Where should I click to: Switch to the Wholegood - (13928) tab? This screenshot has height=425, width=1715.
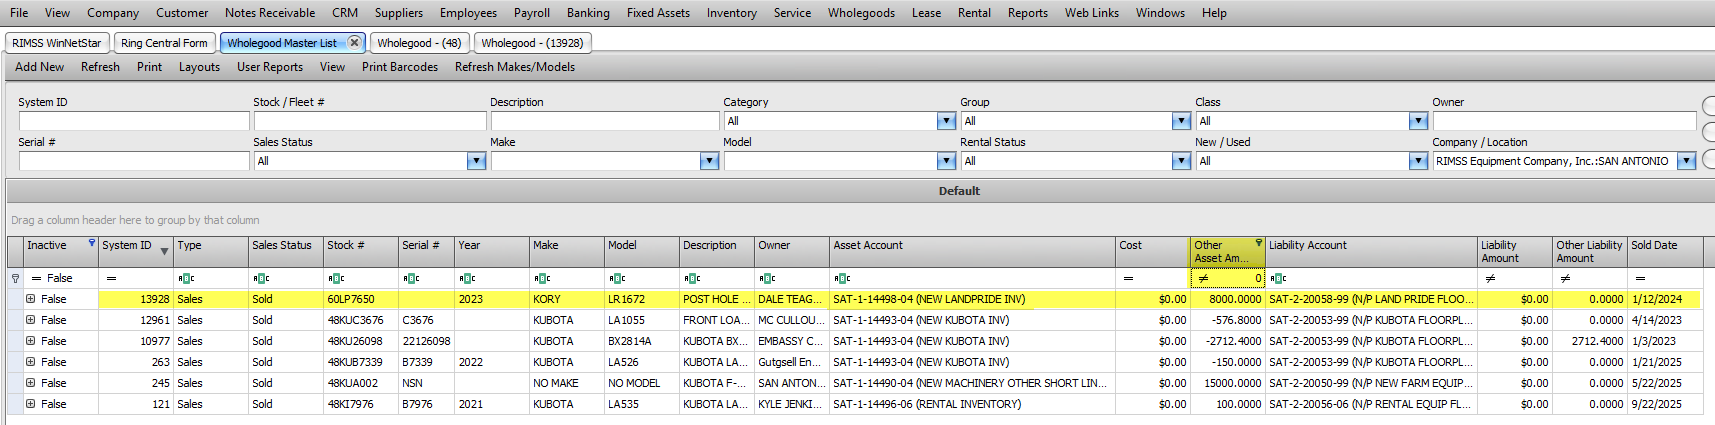[x=532, y=43]
